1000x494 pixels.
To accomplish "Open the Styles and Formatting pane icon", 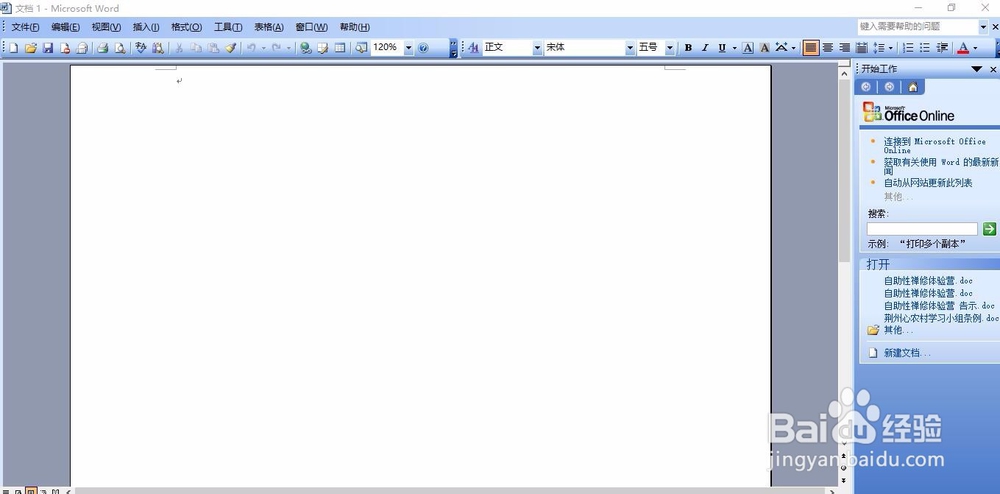I will 473,48.
